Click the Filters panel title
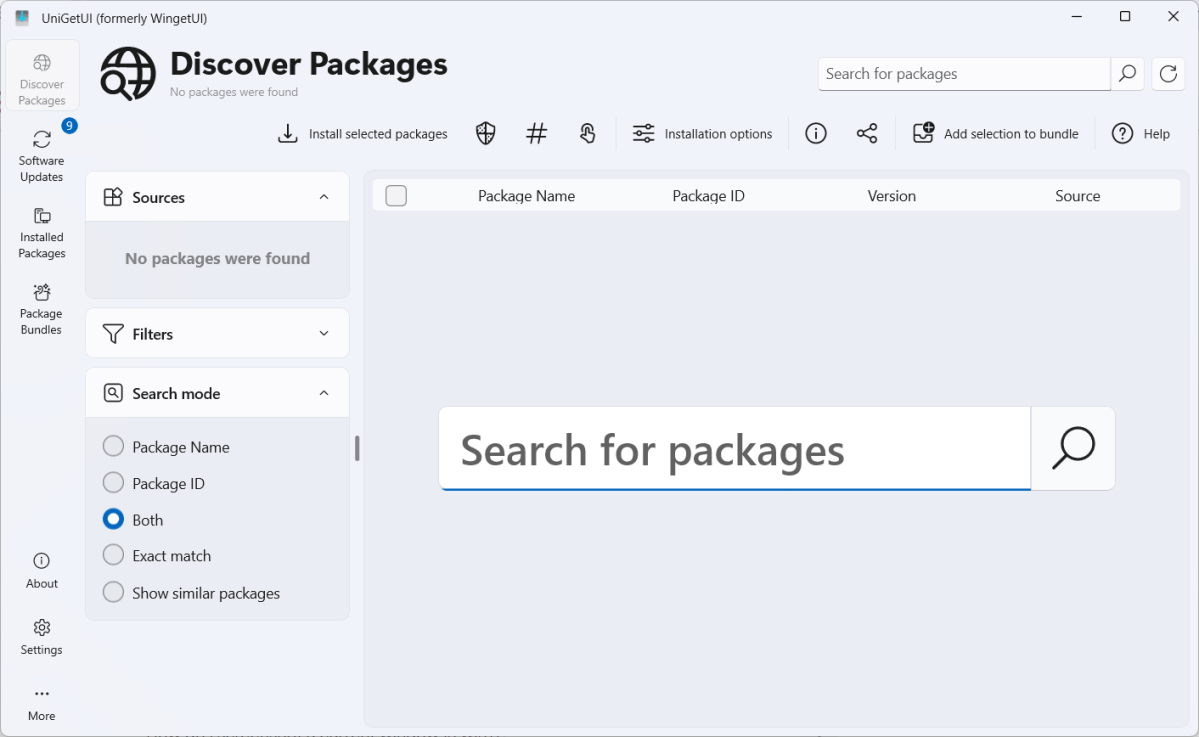This screenshot has width=1199, height=737. pyautogui.click(x=152, y=334)
